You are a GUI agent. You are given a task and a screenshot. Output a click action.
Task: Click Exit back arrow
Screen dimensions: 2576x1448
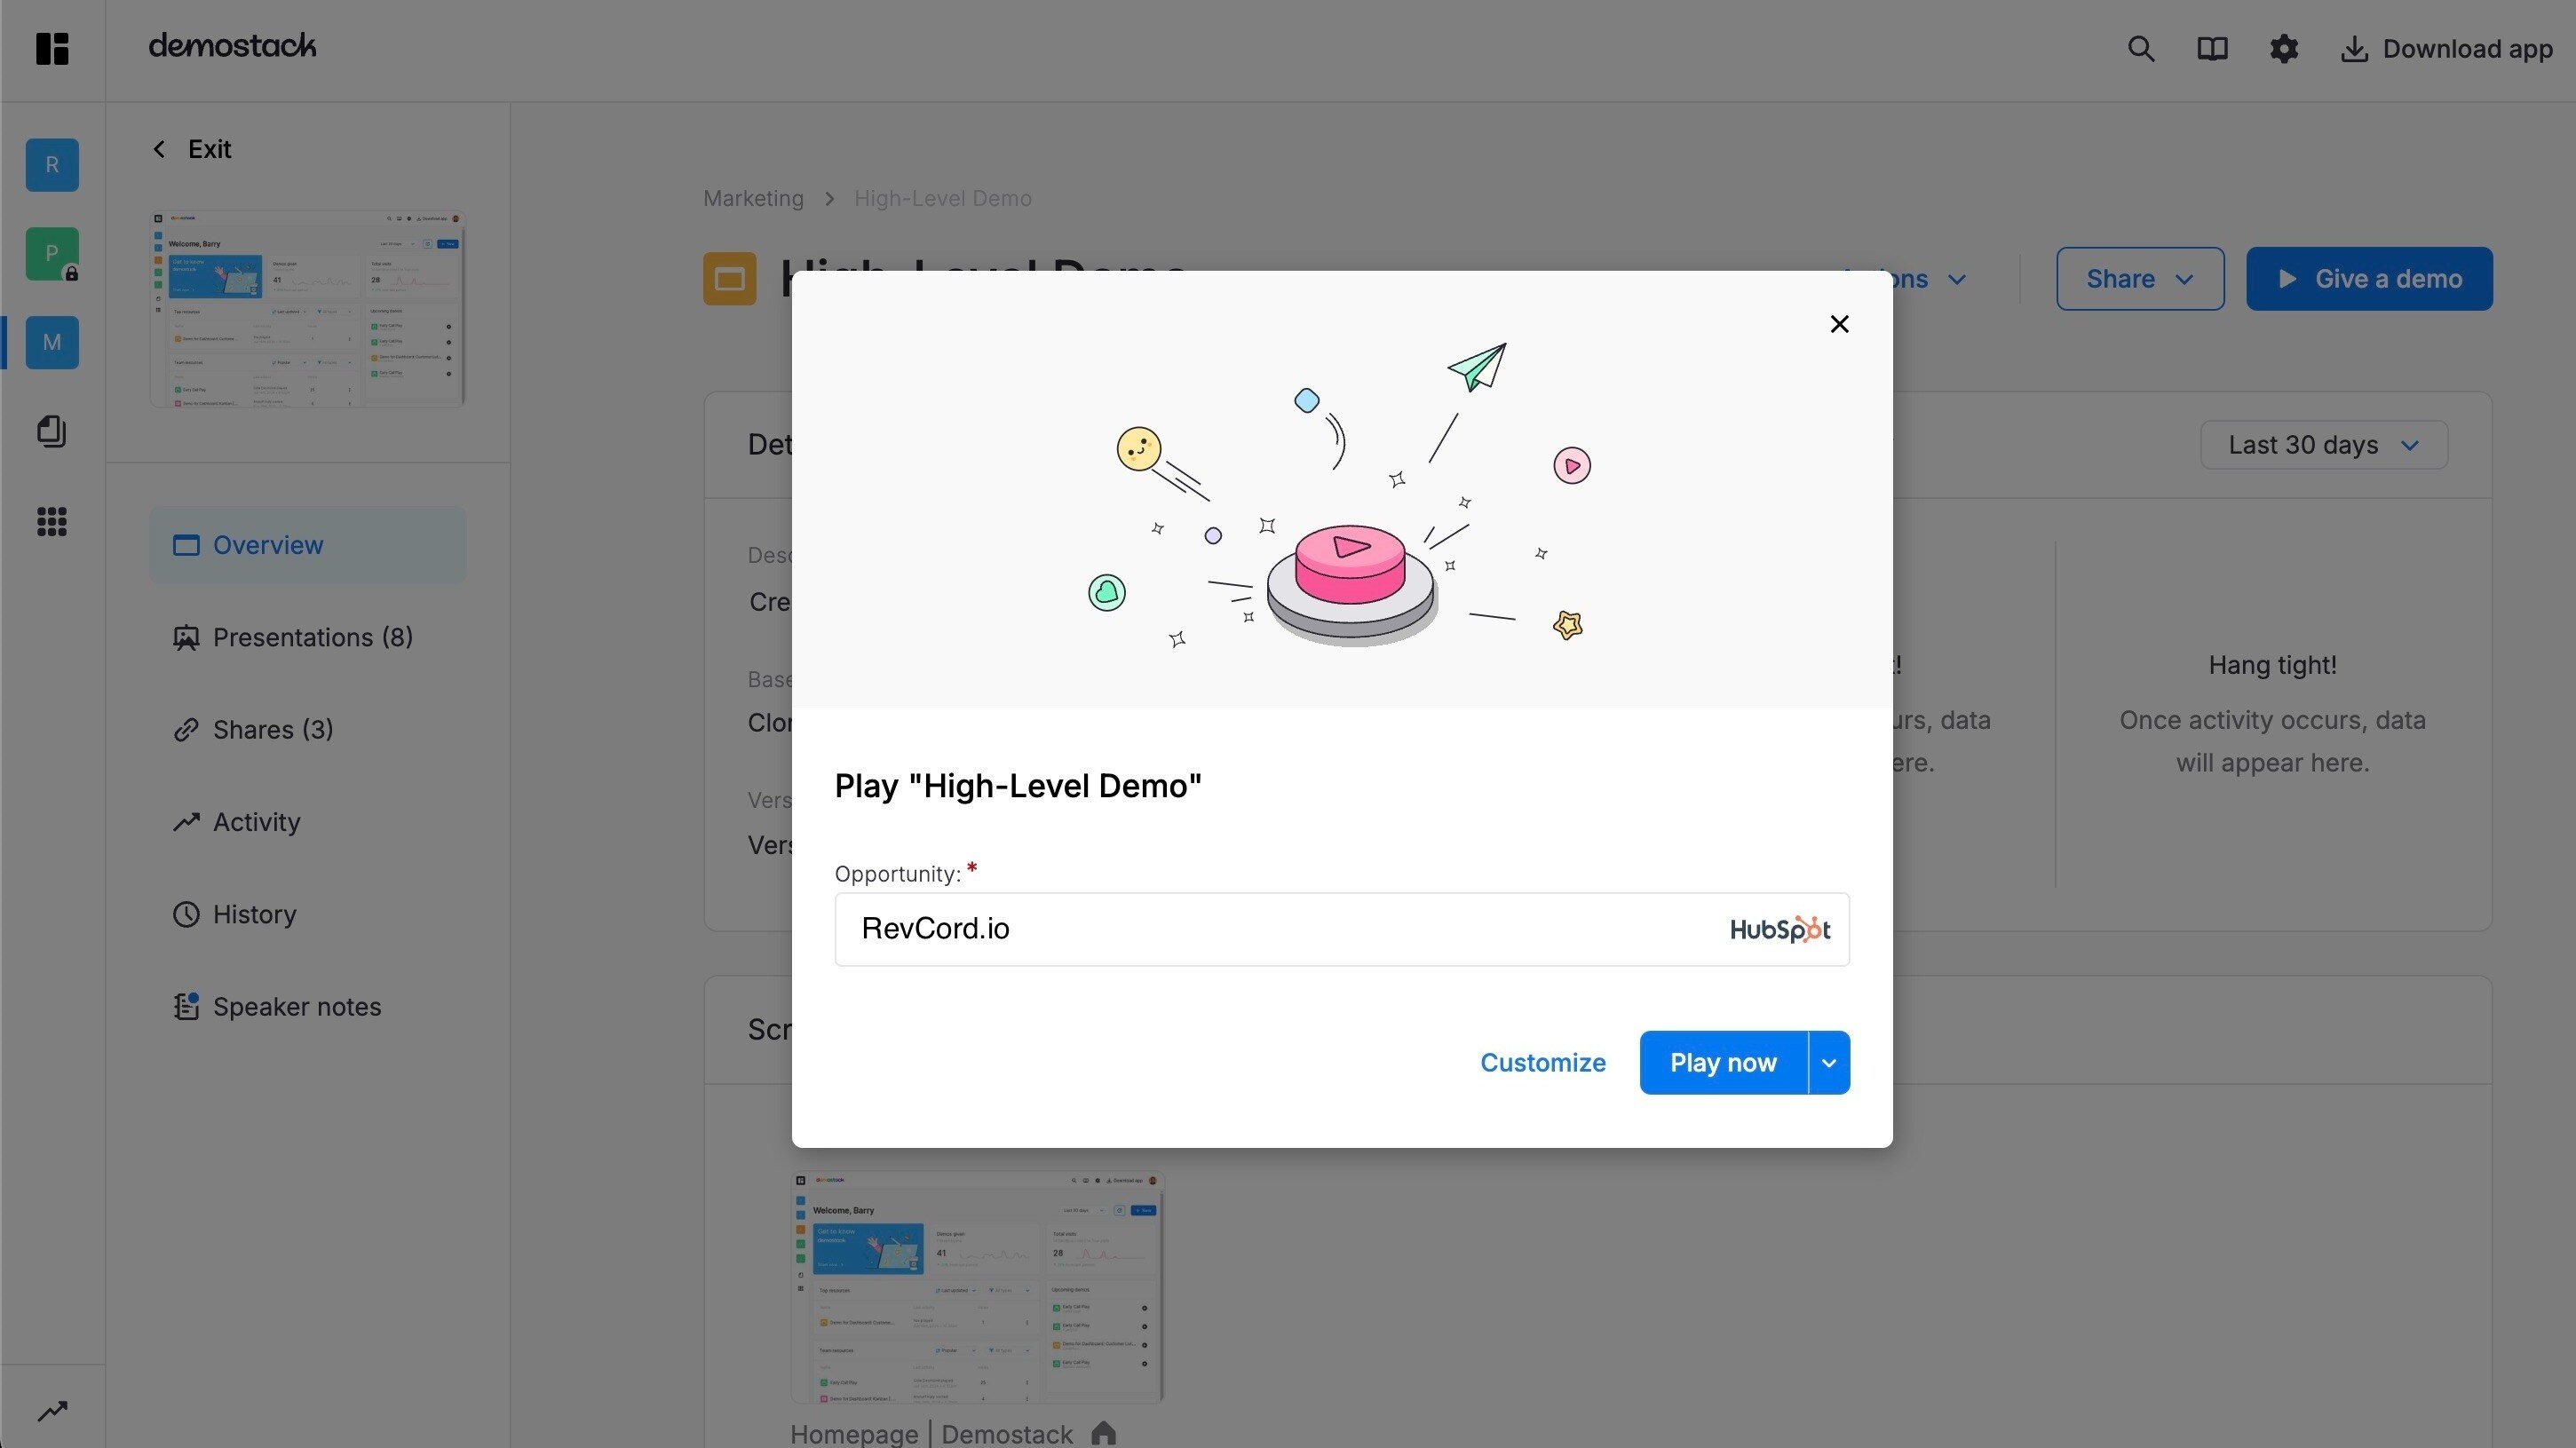click(190, 149)
